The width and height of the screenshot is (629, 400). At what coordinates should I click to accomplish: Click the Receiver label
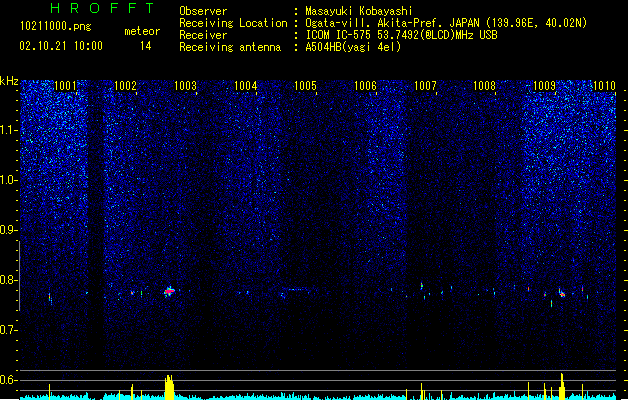203,35
